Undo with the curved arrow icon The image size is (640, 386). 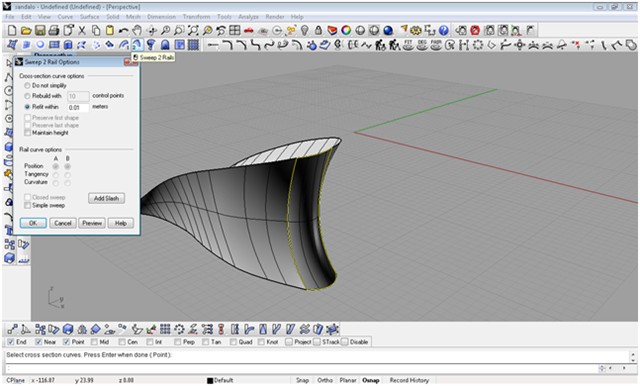[123, 30]
